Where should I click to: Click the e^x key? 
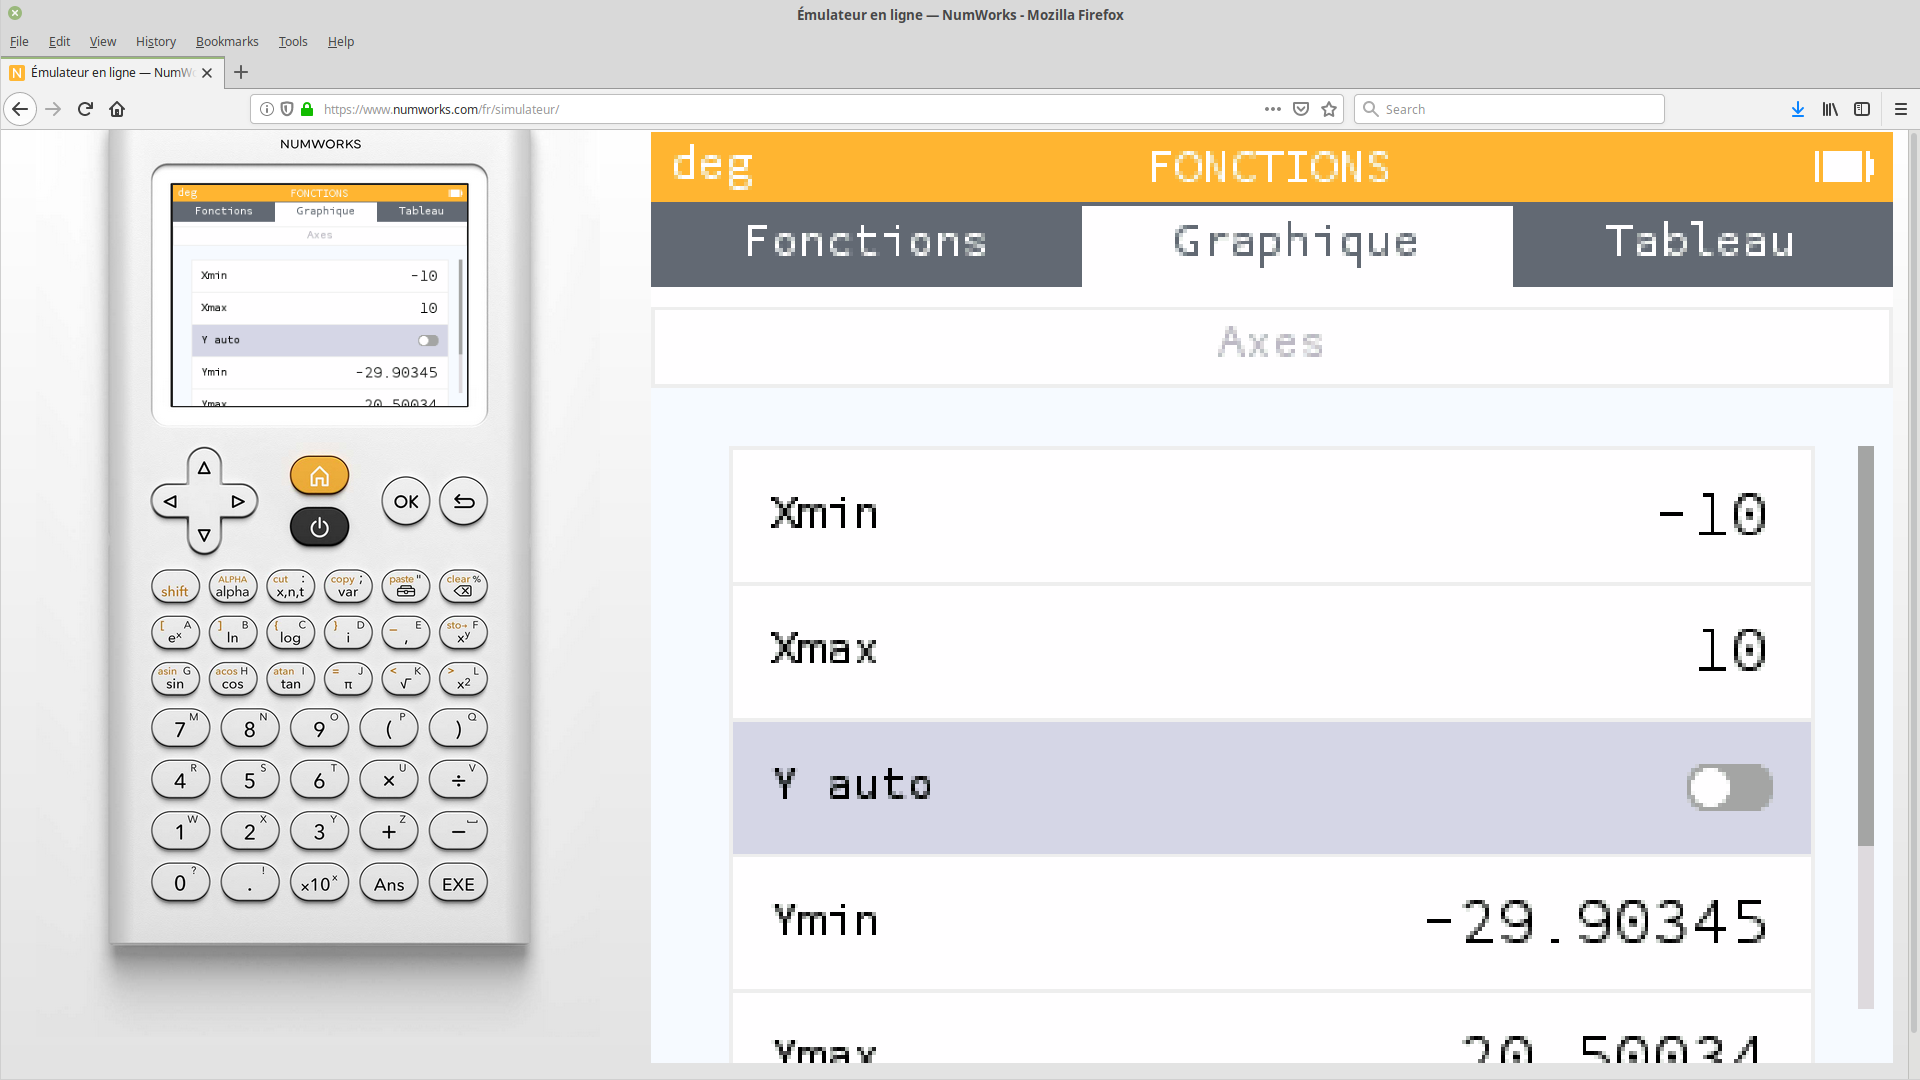[x=175, y=632]
